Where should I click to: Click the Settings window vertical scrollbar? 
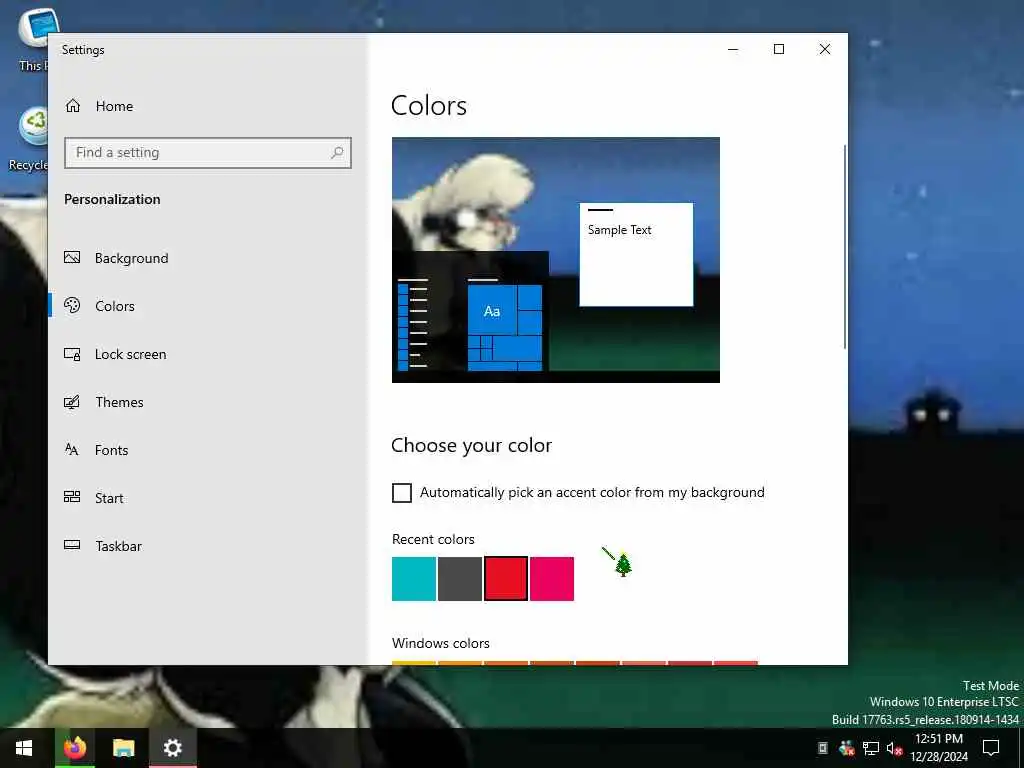pyautogui.click(x=845, y=247)
